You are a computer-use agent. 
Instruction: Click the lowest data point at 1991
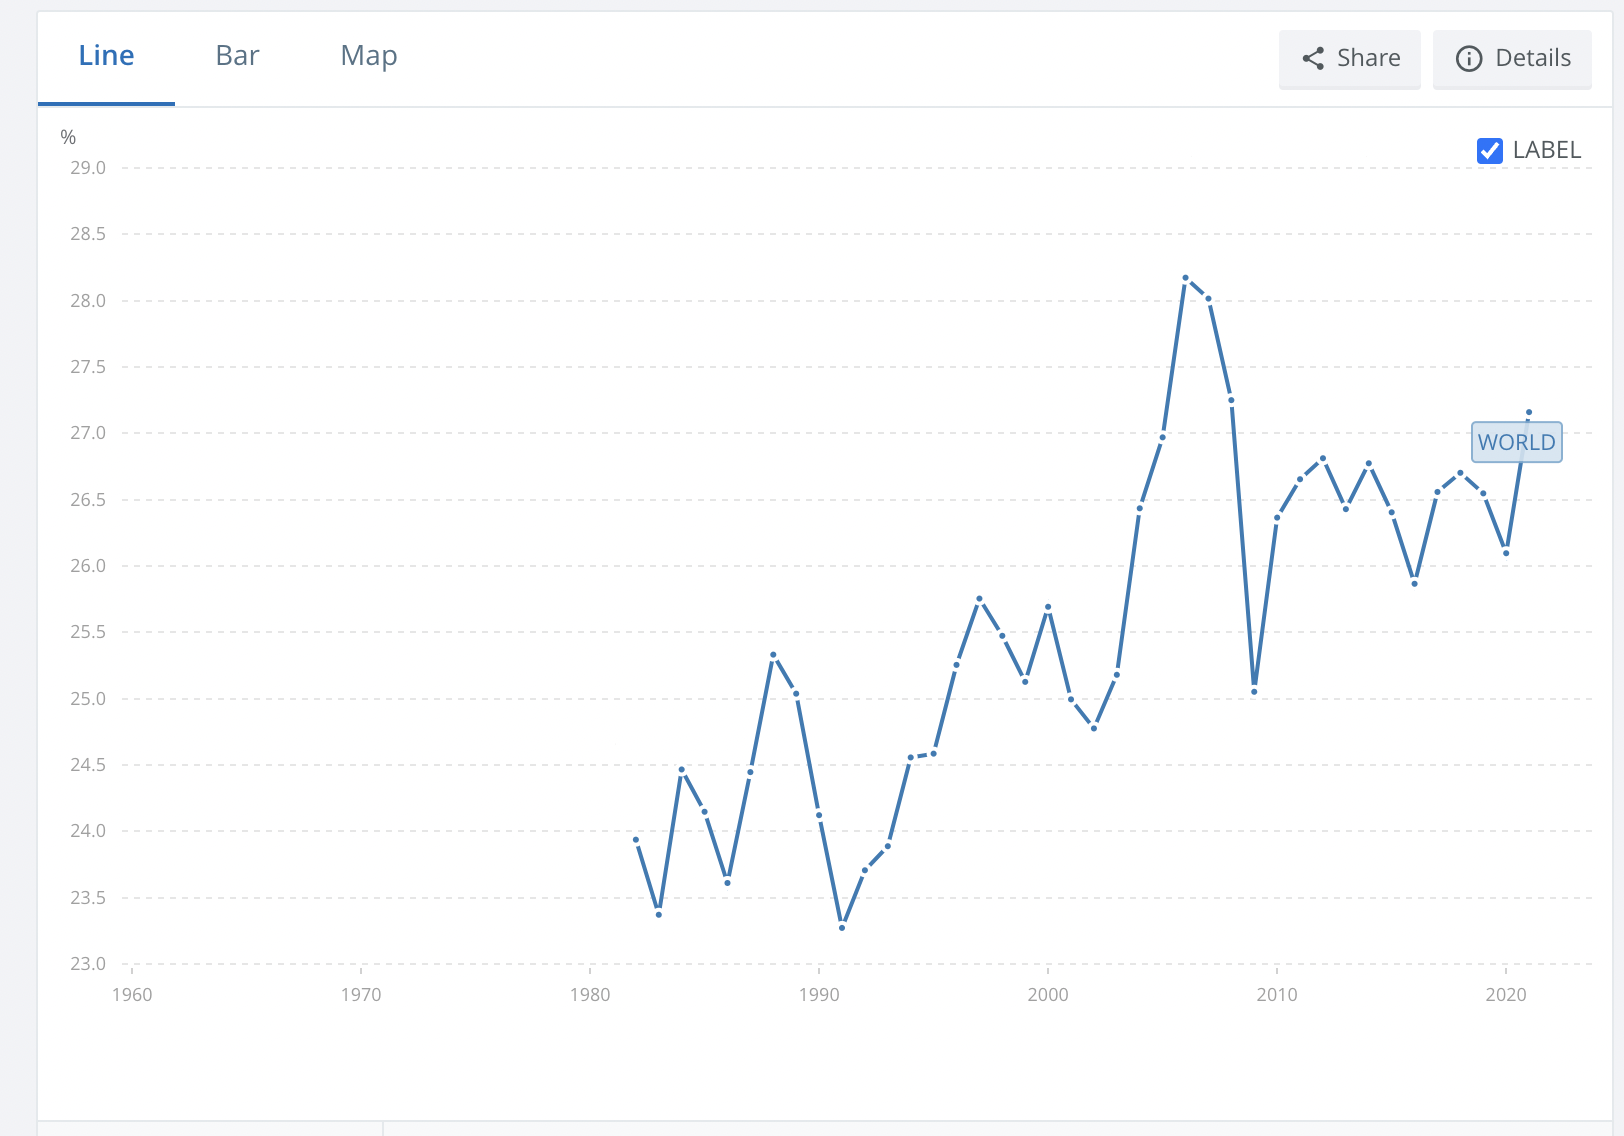click(x=842, y=928)
